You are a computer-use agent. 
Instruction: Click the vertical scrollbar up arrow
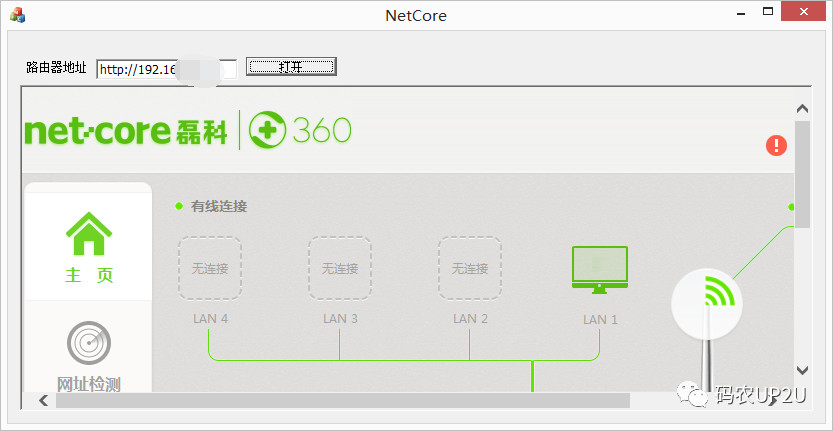[802, 109]
